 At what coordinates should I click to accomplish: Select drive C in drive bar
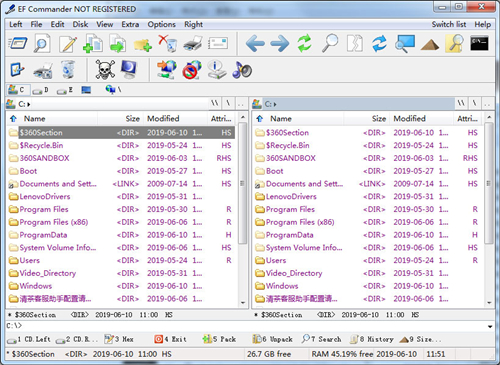[17, 90]
